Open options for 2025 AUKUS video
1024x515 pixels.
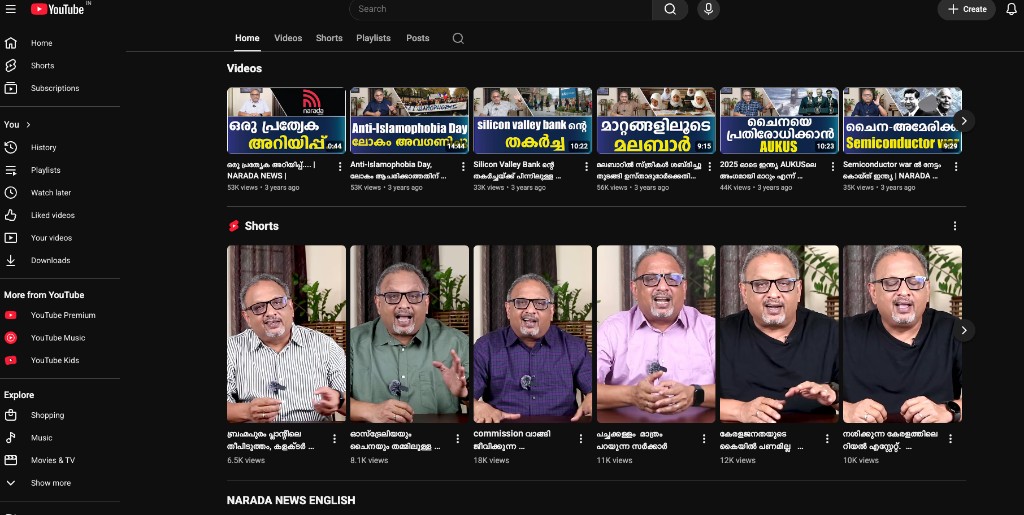833,166
